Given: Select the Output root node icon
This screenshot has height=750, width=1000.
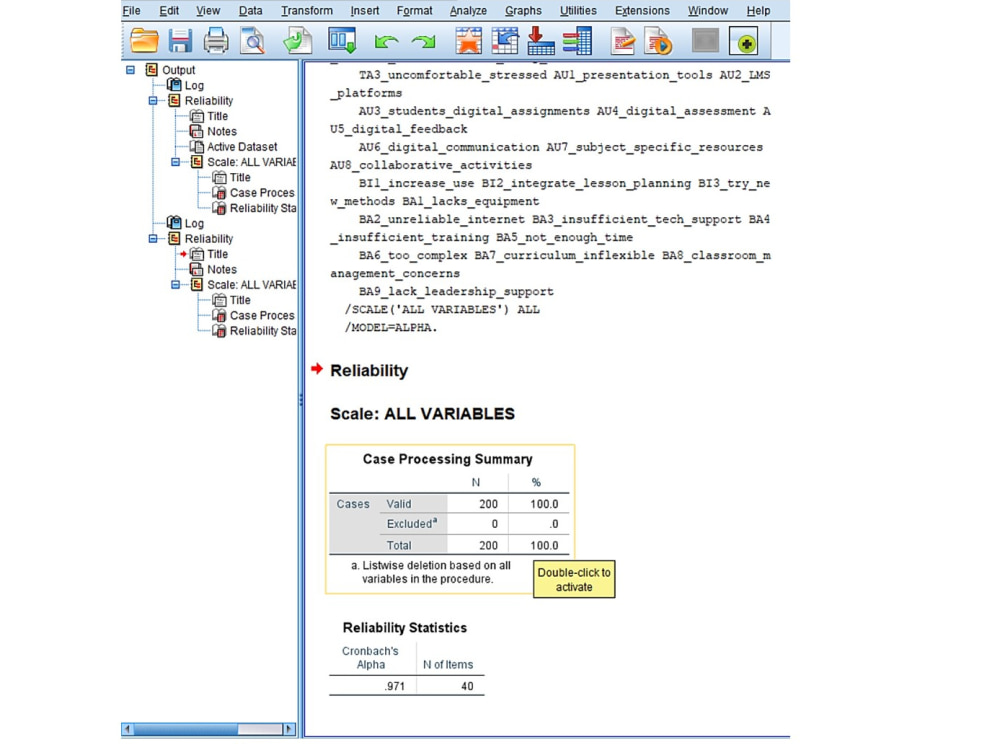Looking at the screenshot, I should click(x=152, y=70).
